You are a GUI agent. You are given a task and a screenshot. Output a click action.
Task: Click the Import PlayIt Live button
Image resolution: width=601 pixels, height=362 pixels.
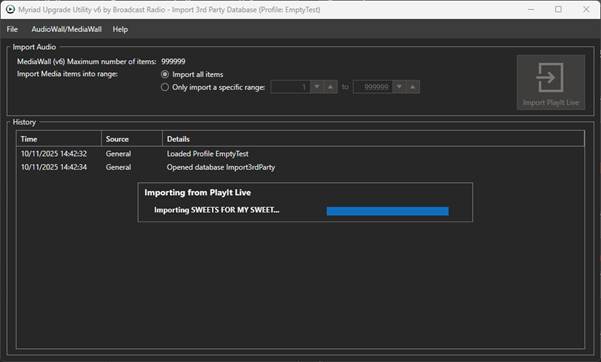[x=551, y=82]
